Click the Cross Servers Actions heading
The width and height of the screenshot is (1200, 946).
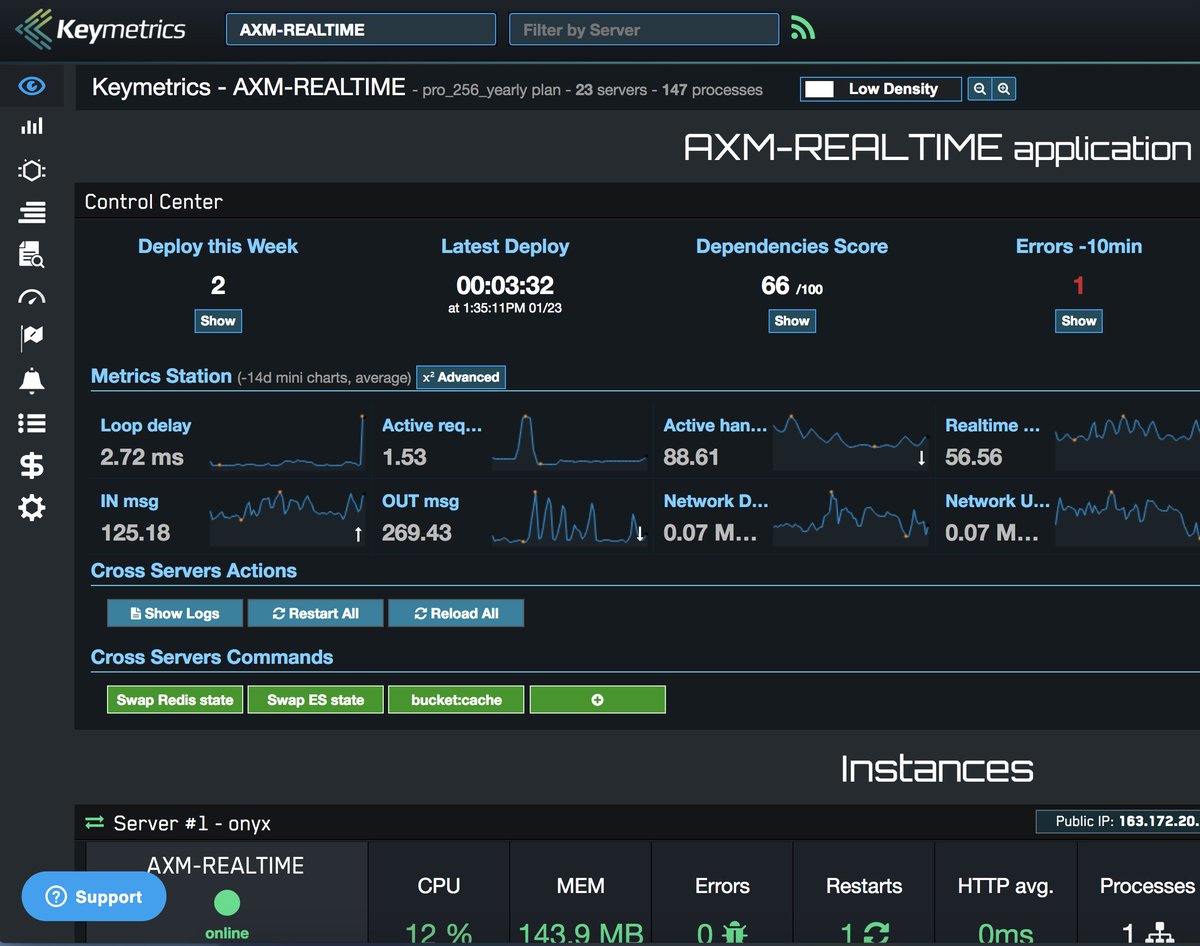[x=194, y=571]
